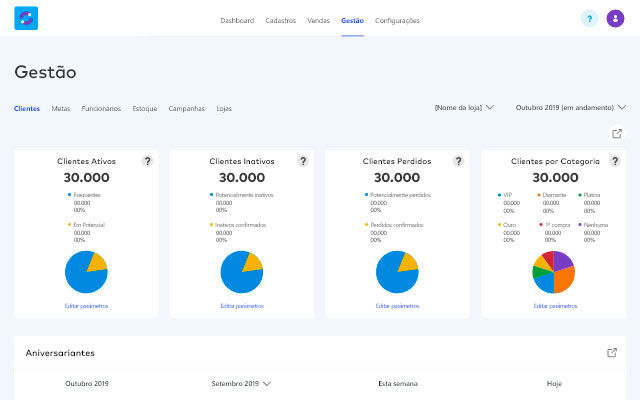Click the Clientes Perdidos help question mark
This screenshot has height=400, width=640.
coord(459,161)
